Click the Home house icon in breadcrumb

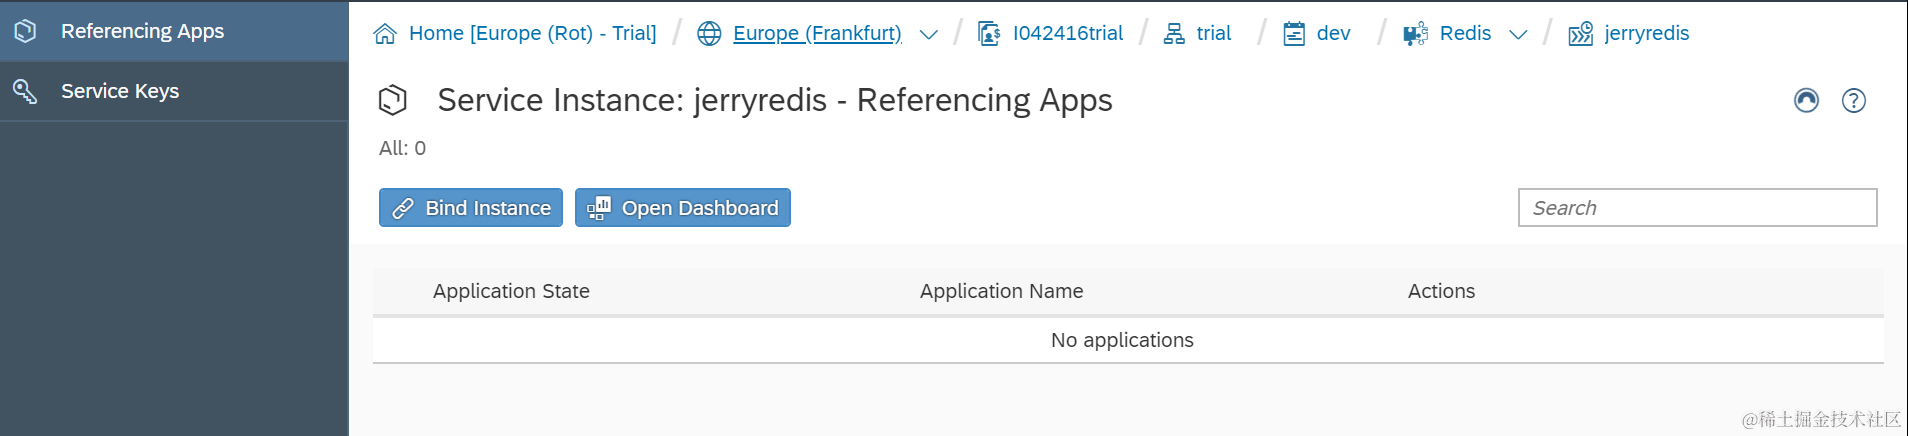point(385,34)
